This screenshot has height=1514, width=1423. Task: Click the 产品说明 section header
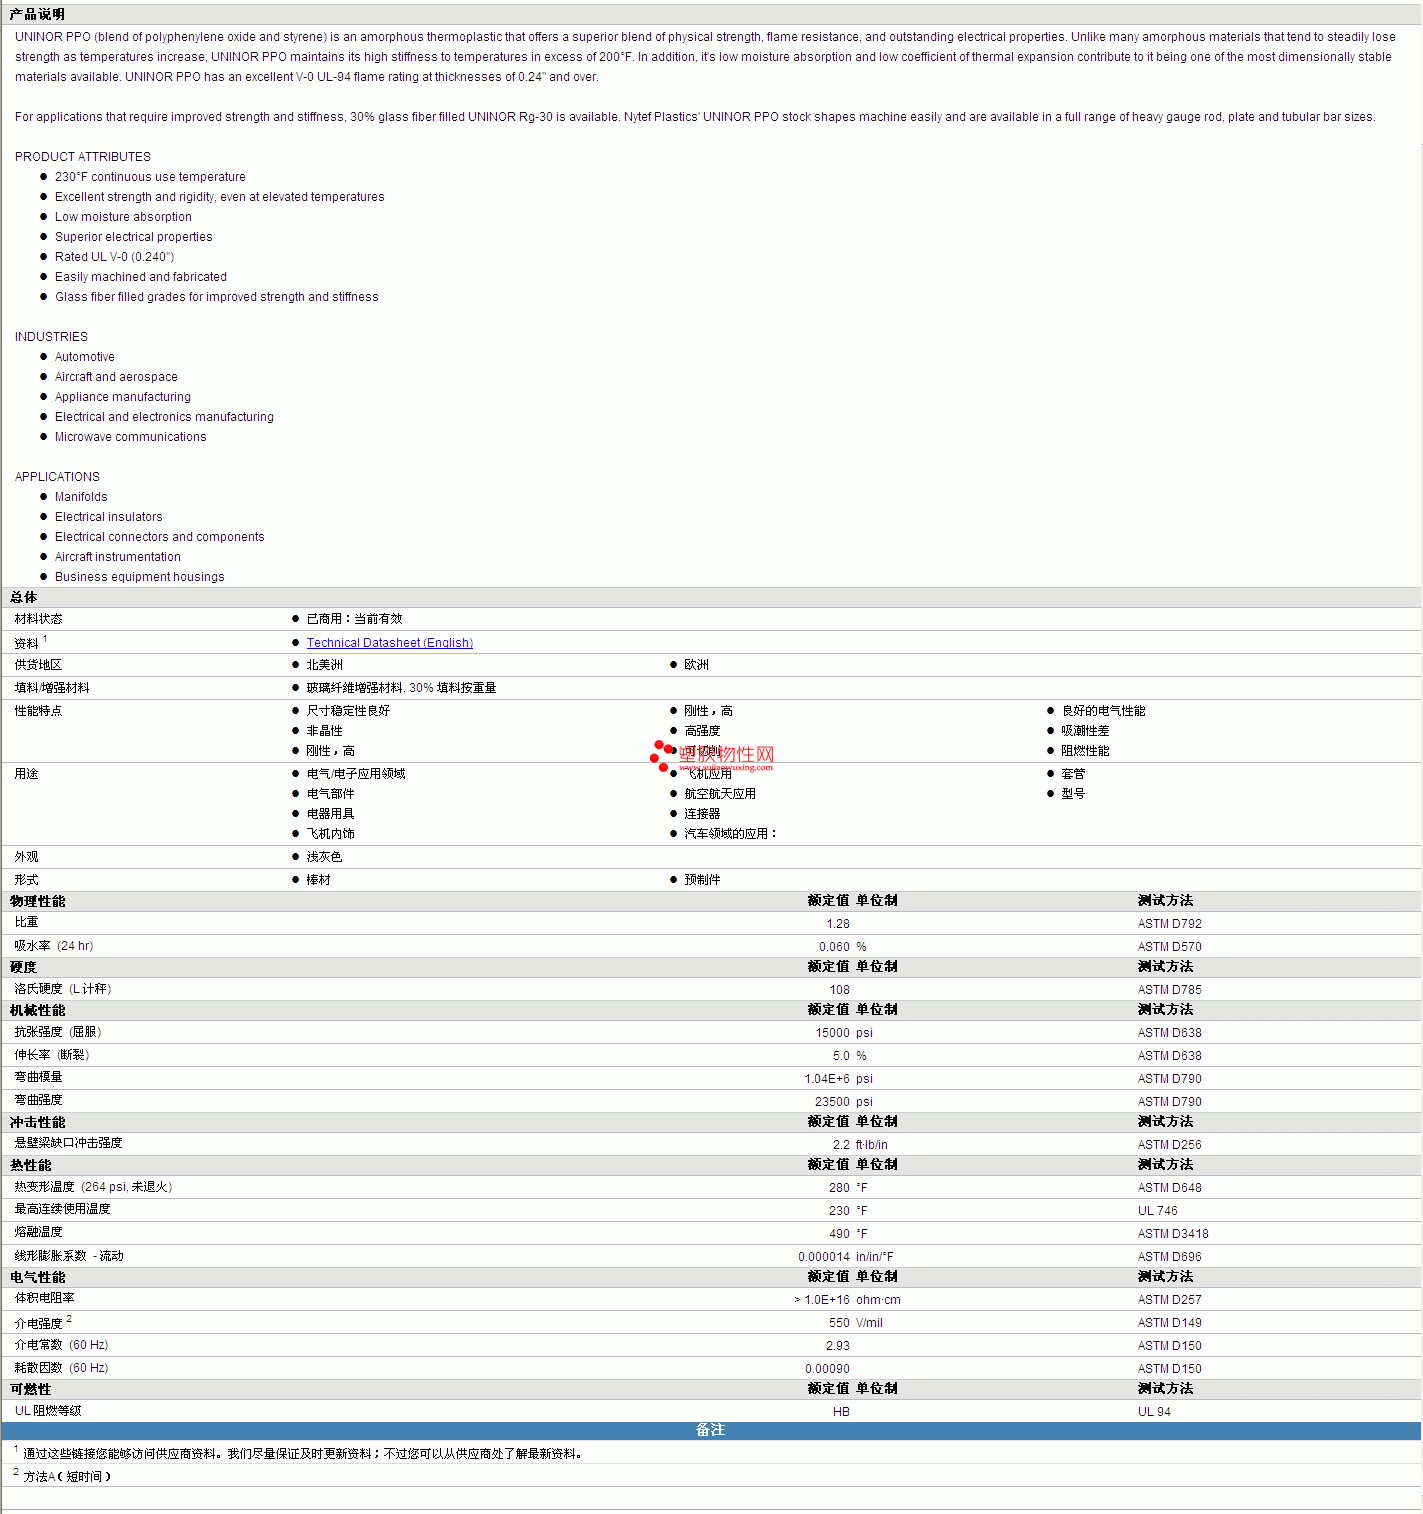click(x=37, y=14)
